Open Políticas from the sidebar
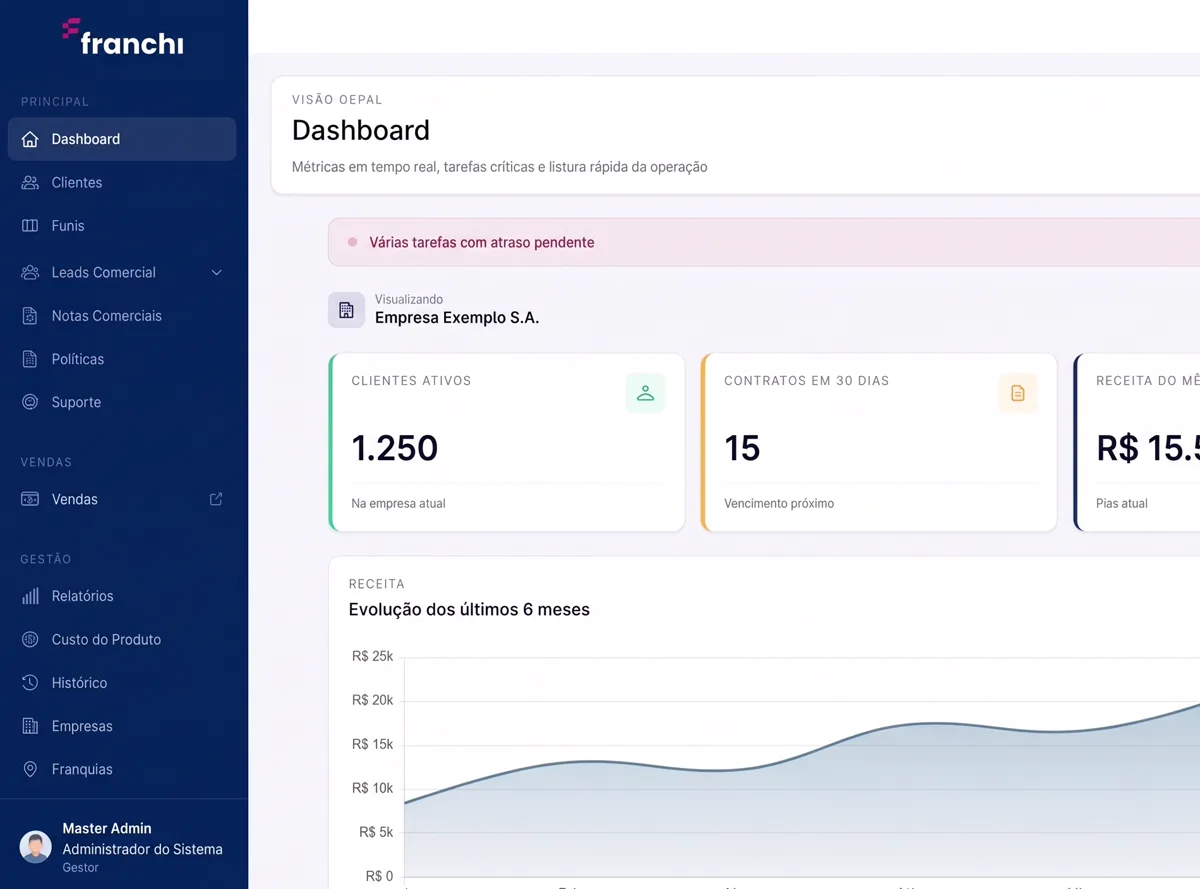 (x=122, y=359)
